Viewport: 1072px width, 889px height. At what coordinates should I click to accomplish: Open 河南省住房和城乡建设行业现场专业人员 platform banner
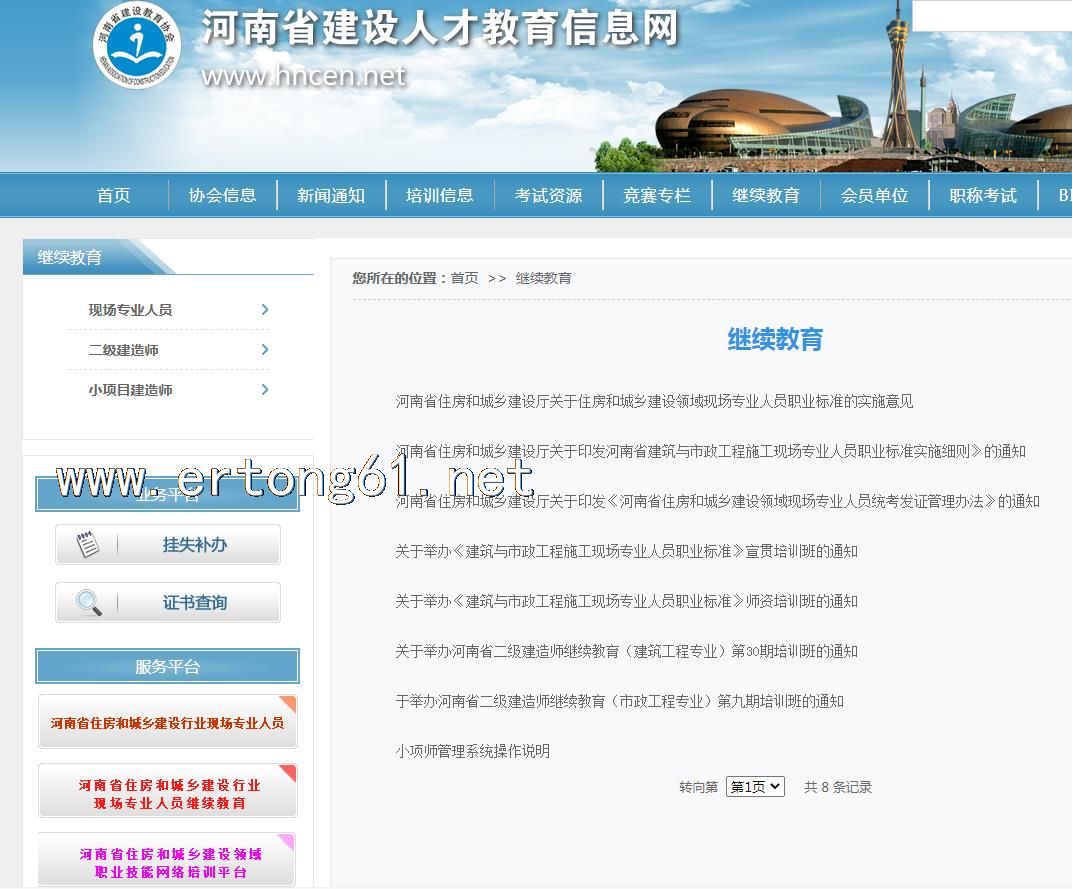pos(167,722)
